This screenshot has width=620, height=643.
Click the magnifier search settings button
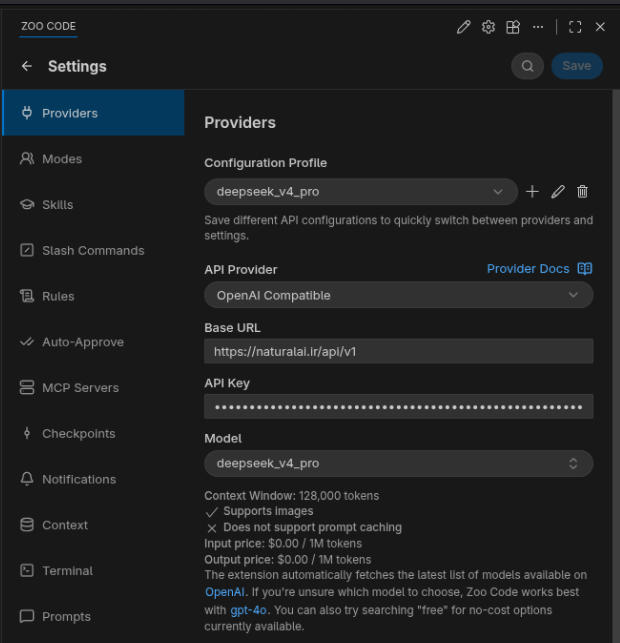pyautogui.click(x=527, y=66)
